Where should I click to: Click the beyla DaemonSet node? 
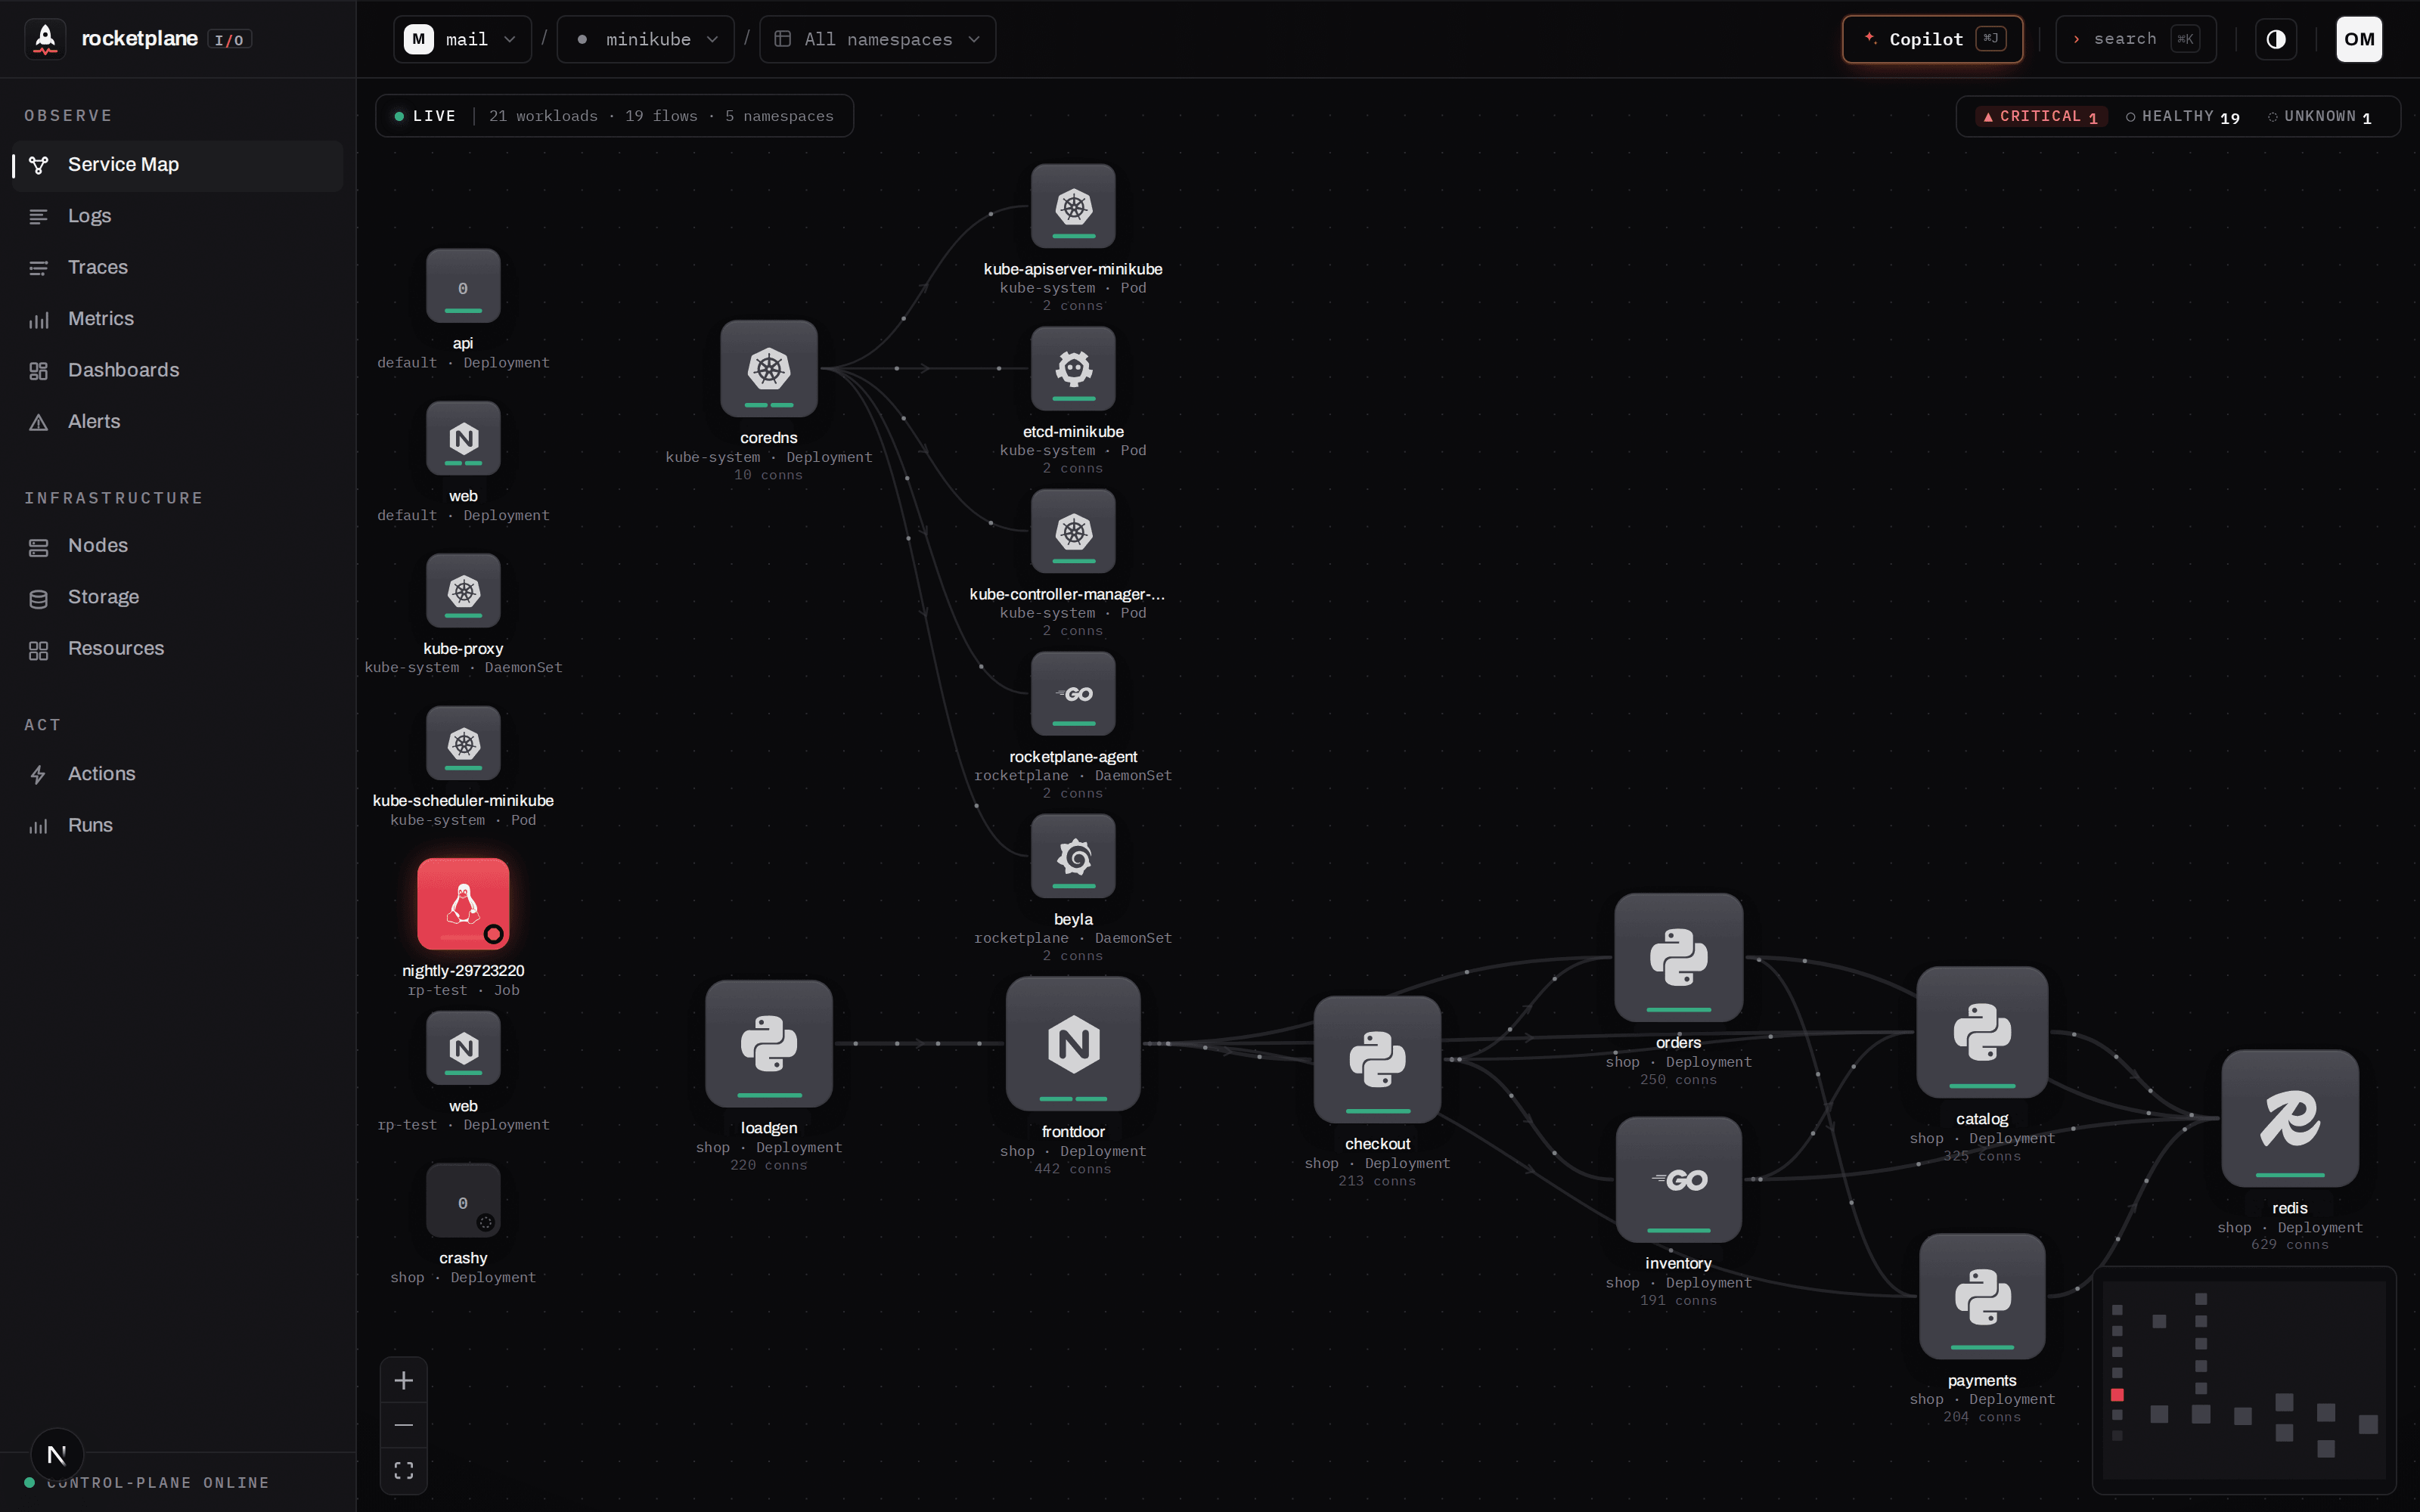tap(1073, 856)
